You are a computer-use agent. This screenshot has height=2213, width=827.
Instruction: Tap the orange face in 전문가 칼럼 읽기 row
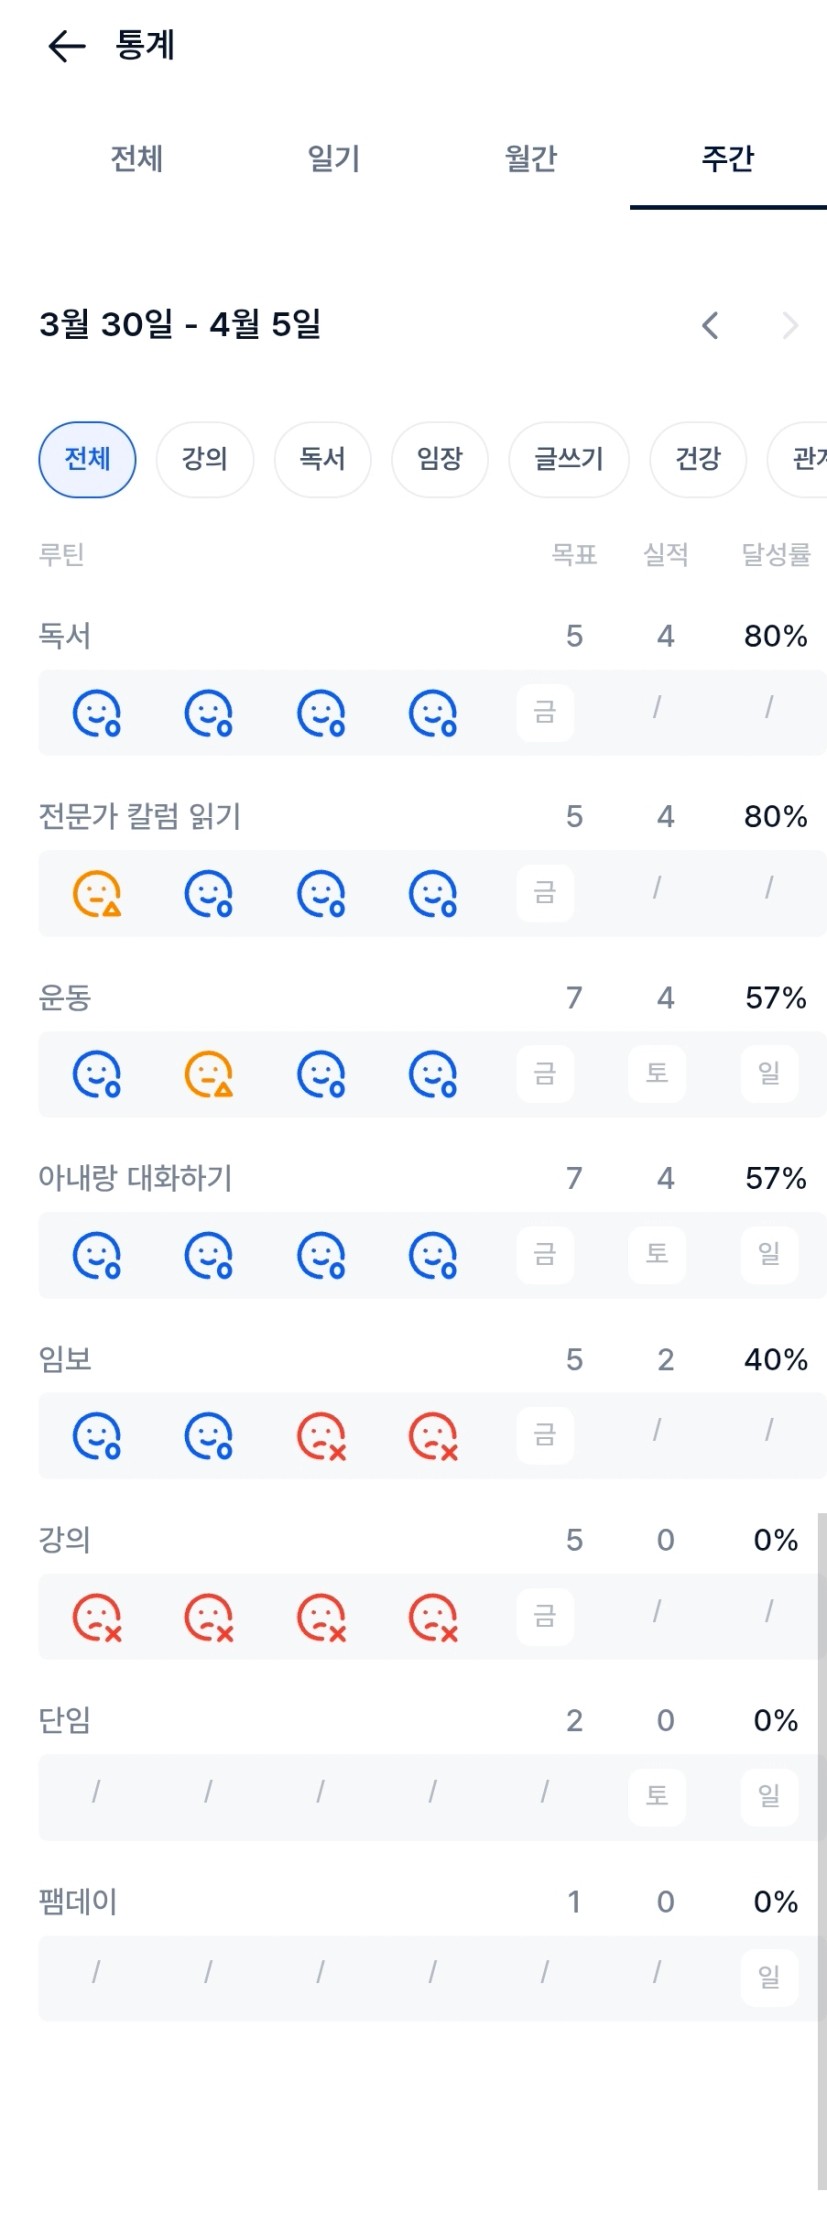point(97,894)
